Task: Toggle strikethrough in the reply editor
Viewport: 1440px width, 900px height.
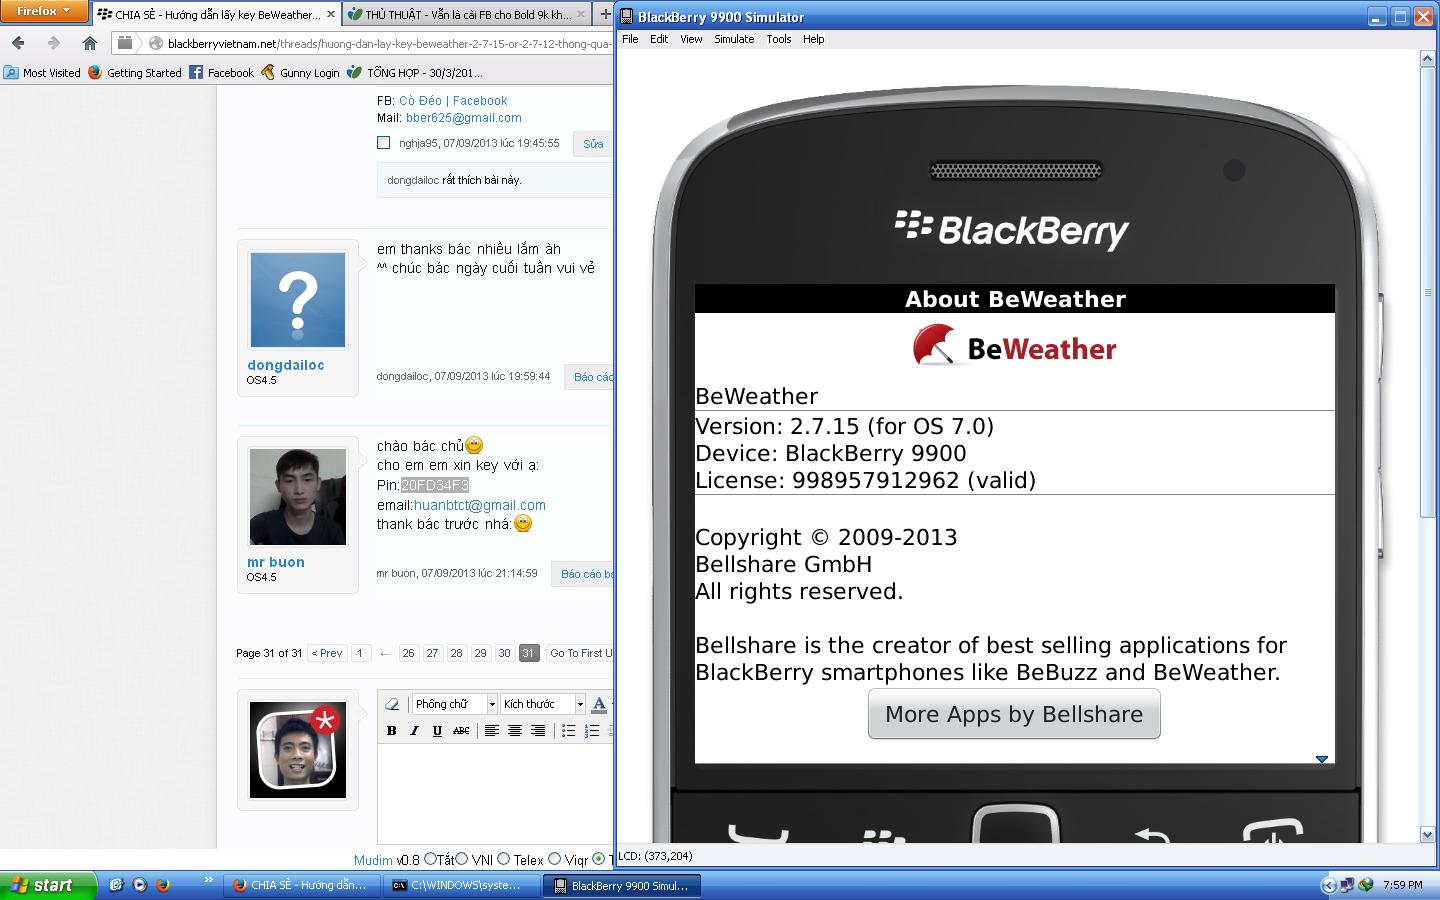Action: 461,731
